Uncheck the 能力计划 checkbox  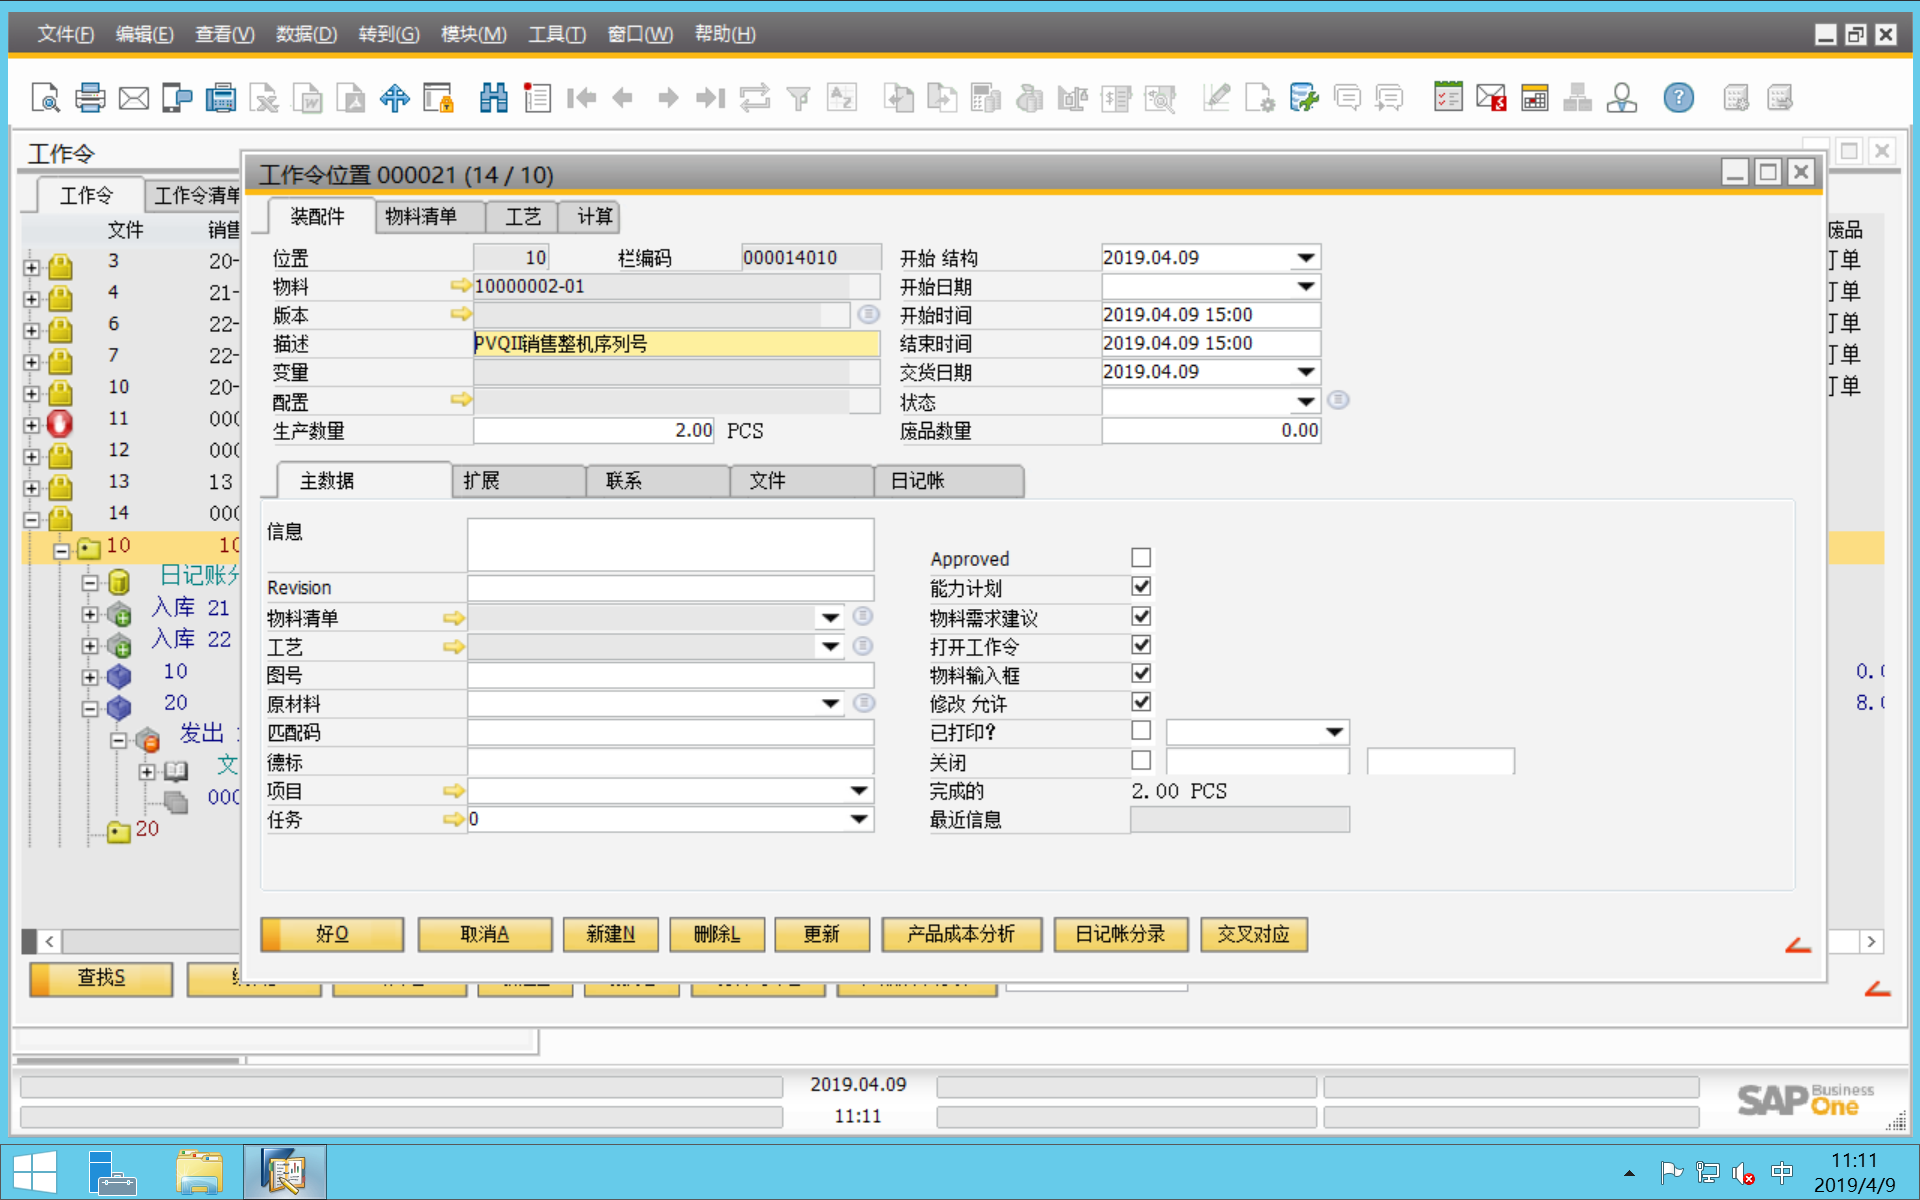[x=1141, y=587]
